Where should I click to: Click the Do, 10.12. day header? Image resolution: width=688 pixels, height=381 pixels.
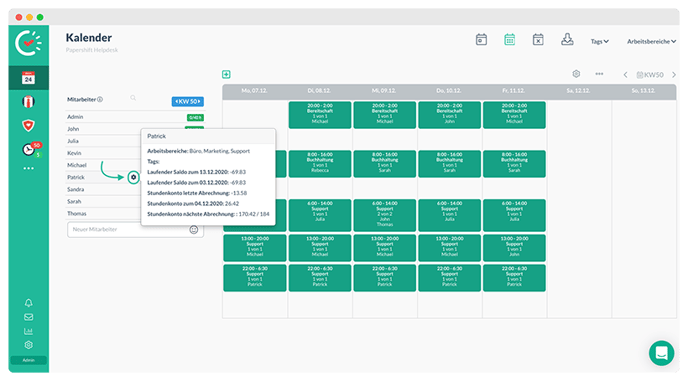coord(448,91)
